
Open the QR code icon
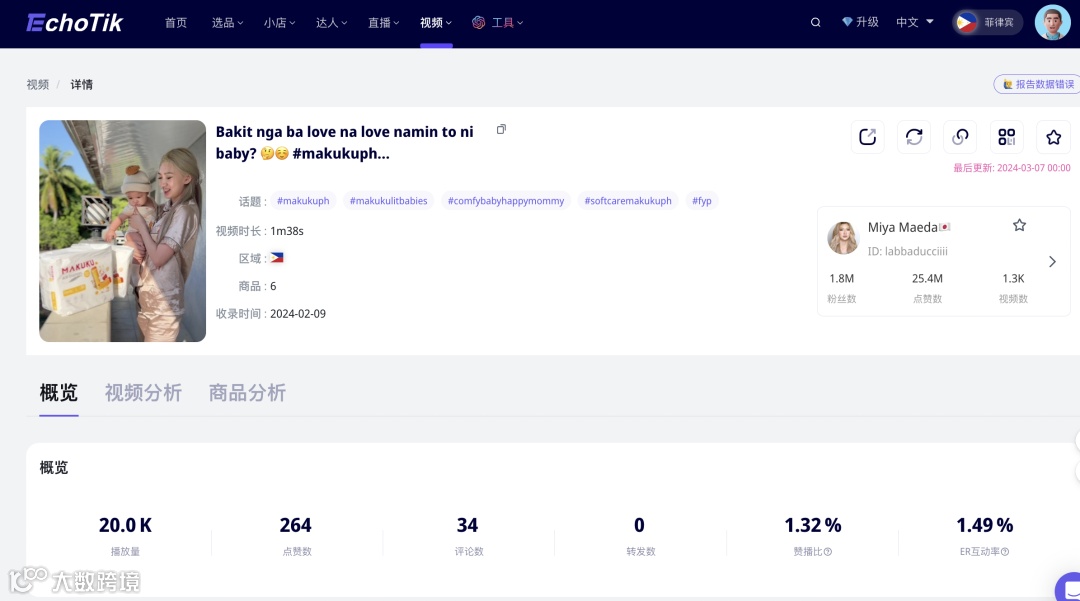pyautogui.click(x=1007, y=137)
